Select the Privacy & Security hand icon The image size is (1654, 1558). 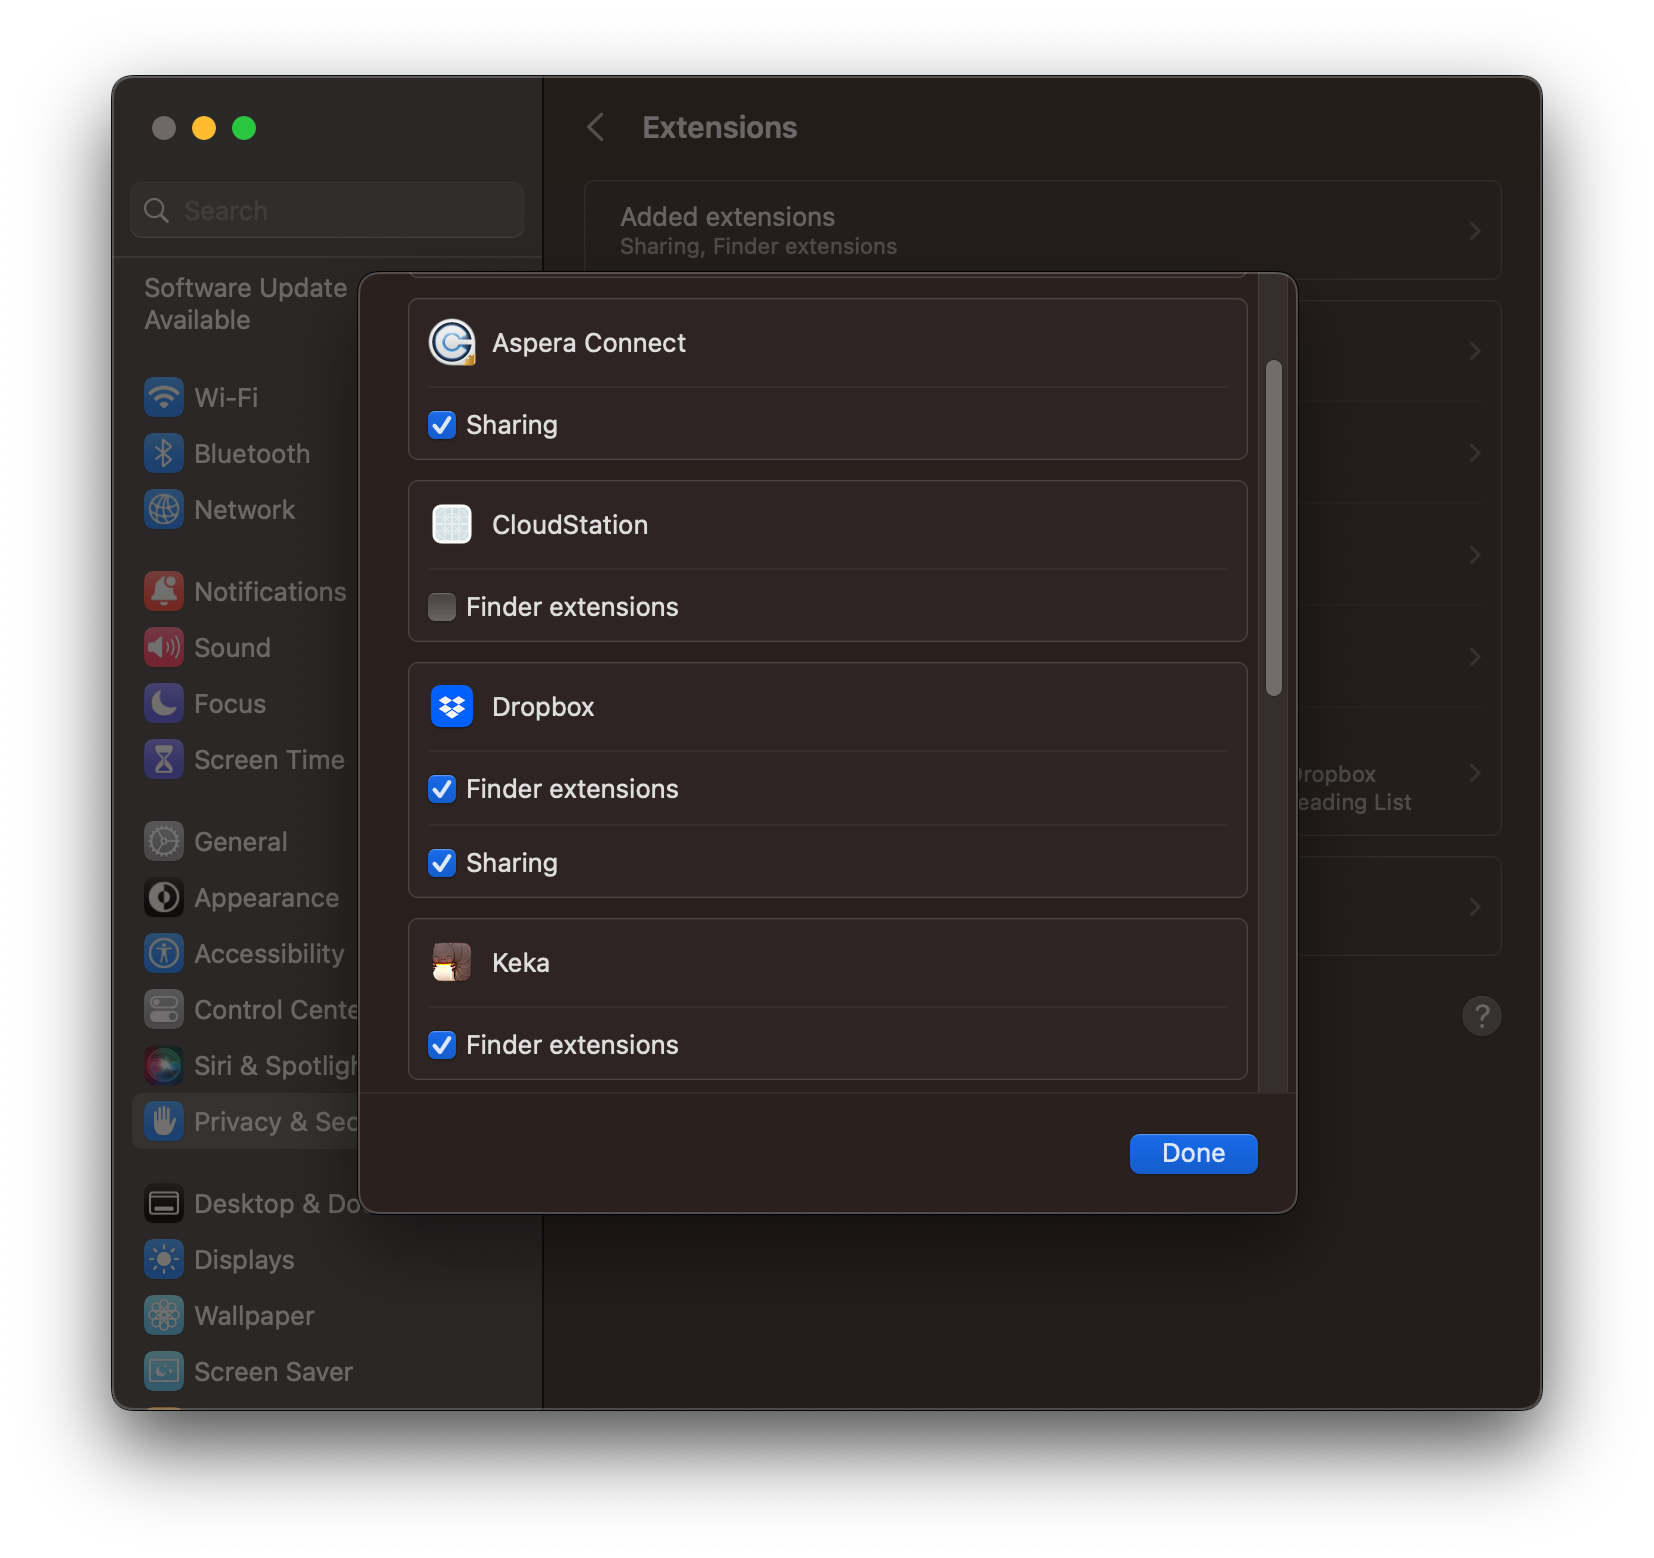pyautogui.click(x=164, y=1121)
